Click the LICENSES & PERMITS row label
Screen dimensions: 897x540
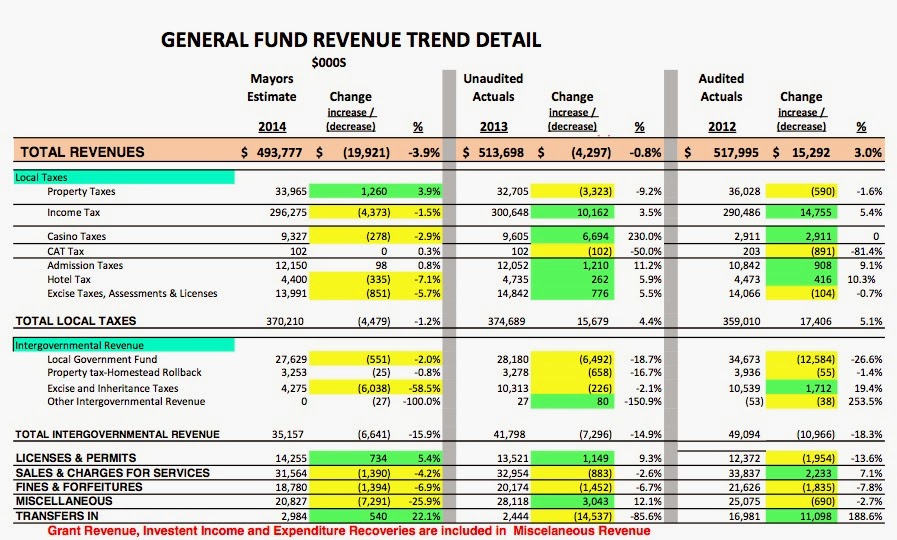(x=76, y=458)
